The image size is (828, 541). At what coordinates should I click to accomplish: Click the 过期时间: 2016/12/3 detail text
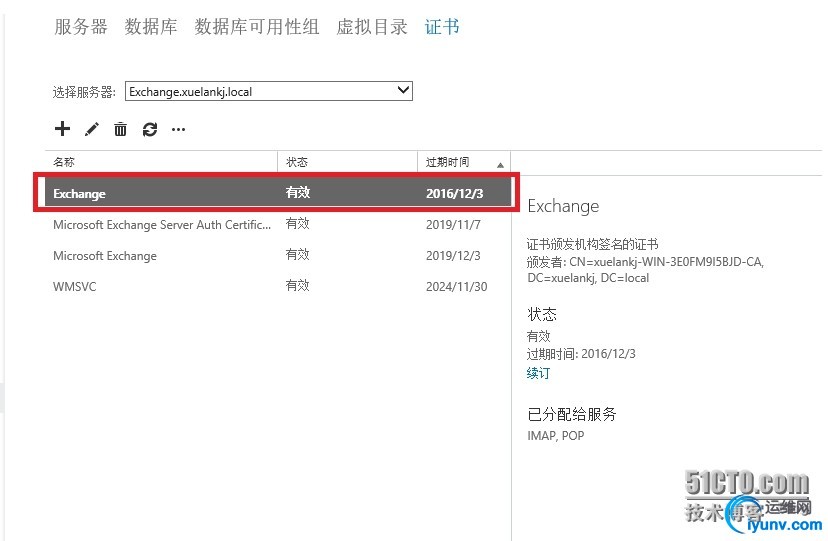[581, 354]
